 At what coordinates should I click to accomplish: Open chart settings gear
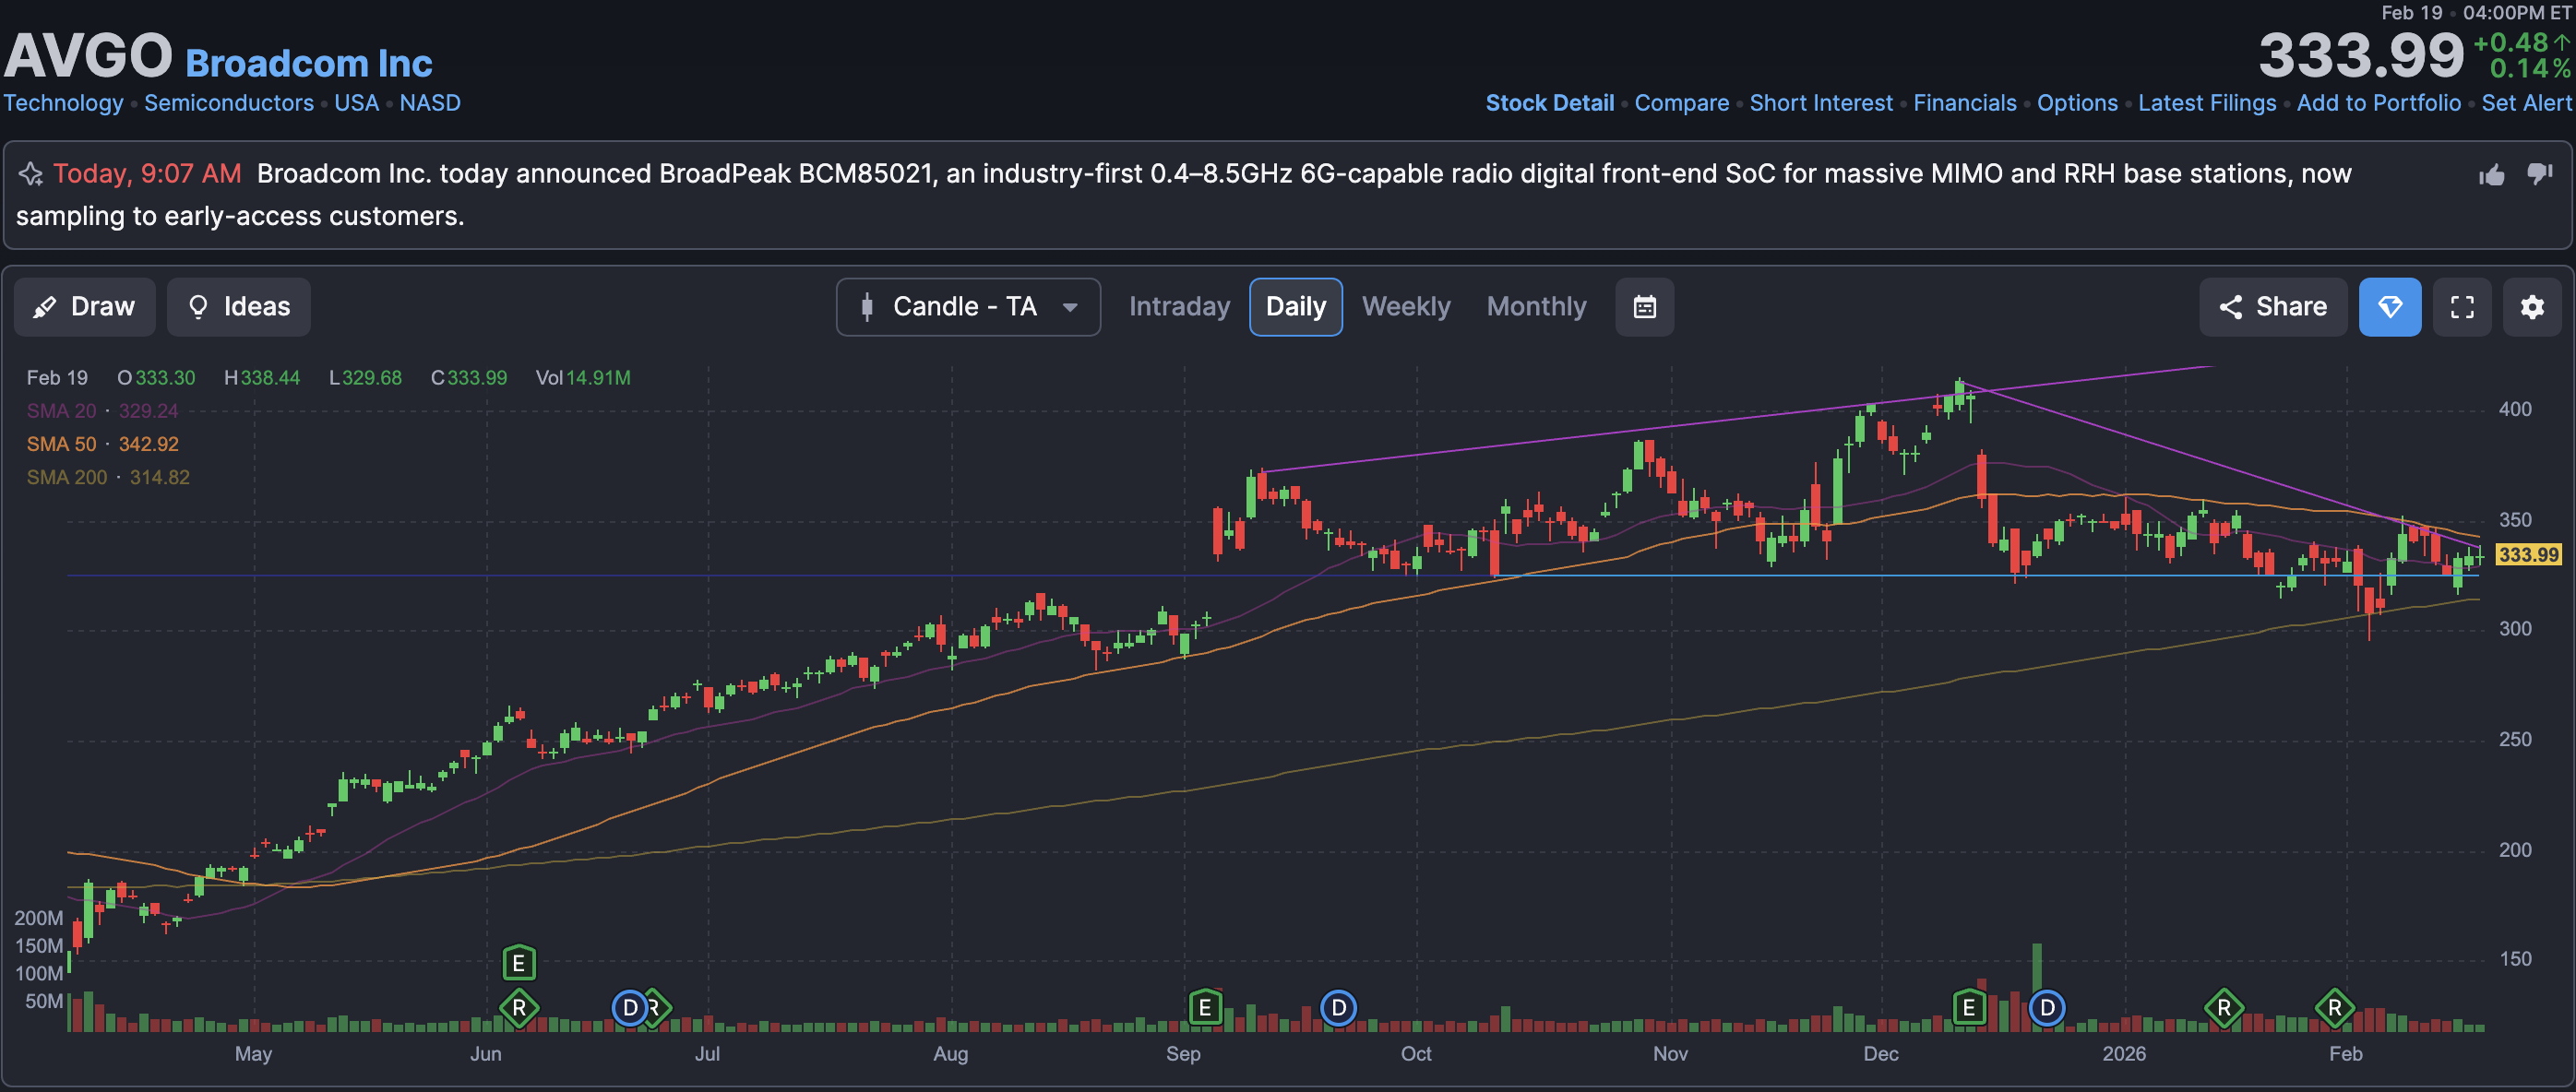pyautogui.click(x=2532, y=307)
